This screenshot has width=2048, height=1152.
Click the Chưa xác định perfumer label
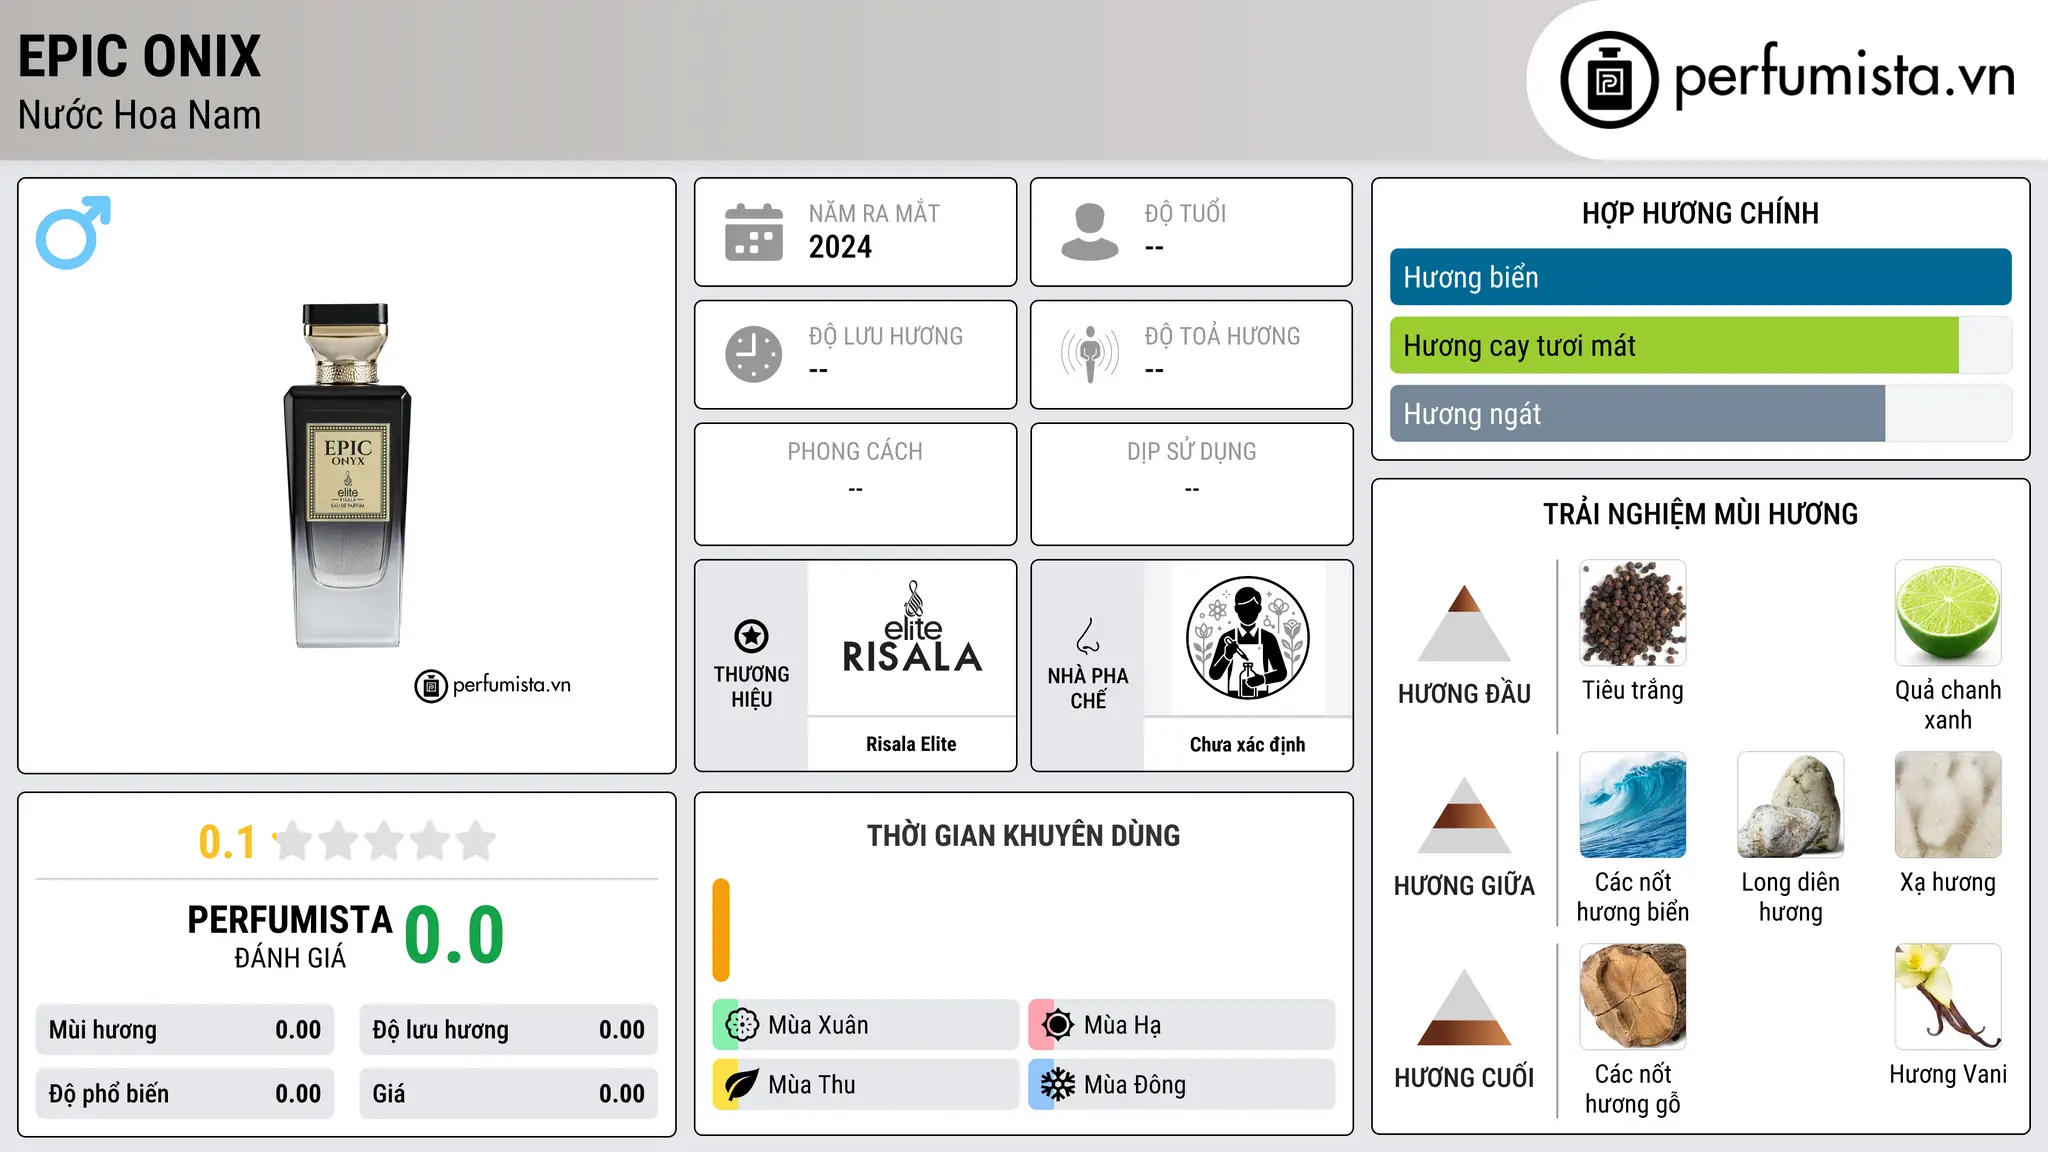[1247, 744]
